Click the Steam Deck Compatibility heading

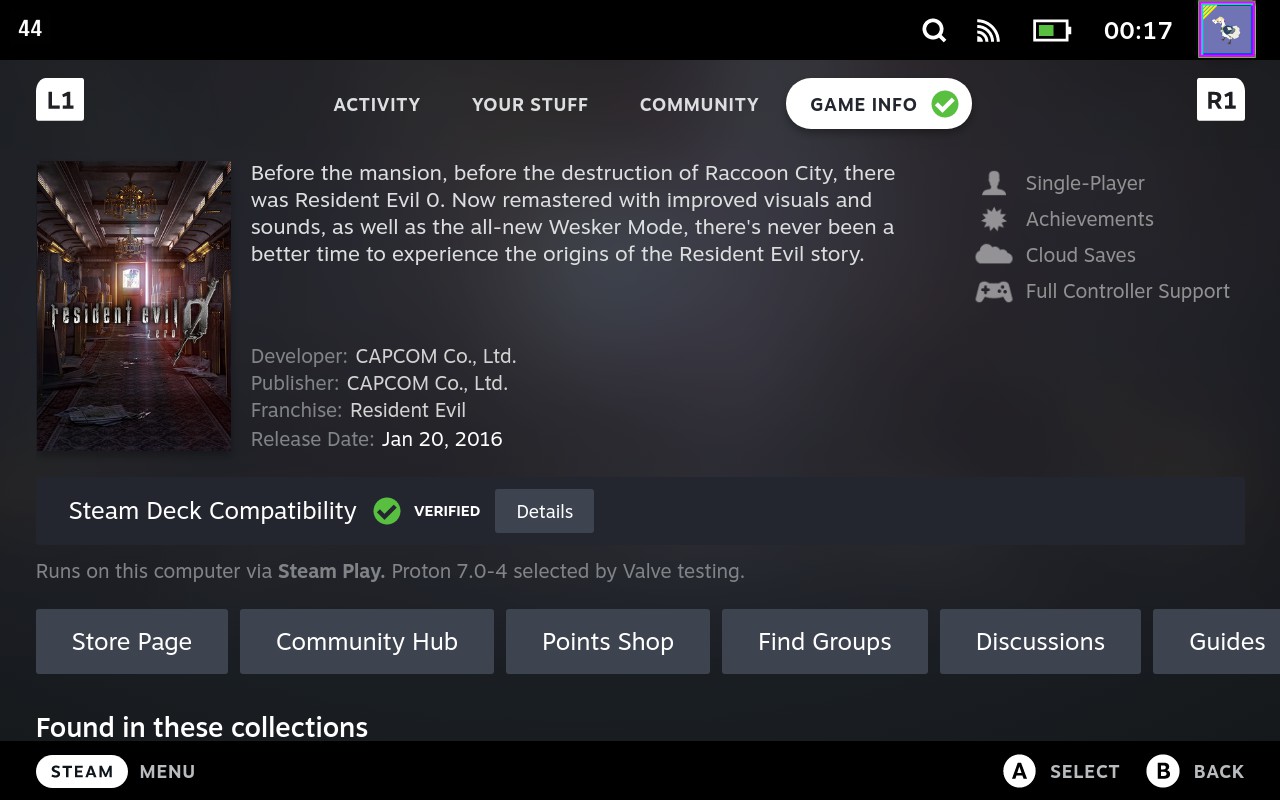coord(213,511)
